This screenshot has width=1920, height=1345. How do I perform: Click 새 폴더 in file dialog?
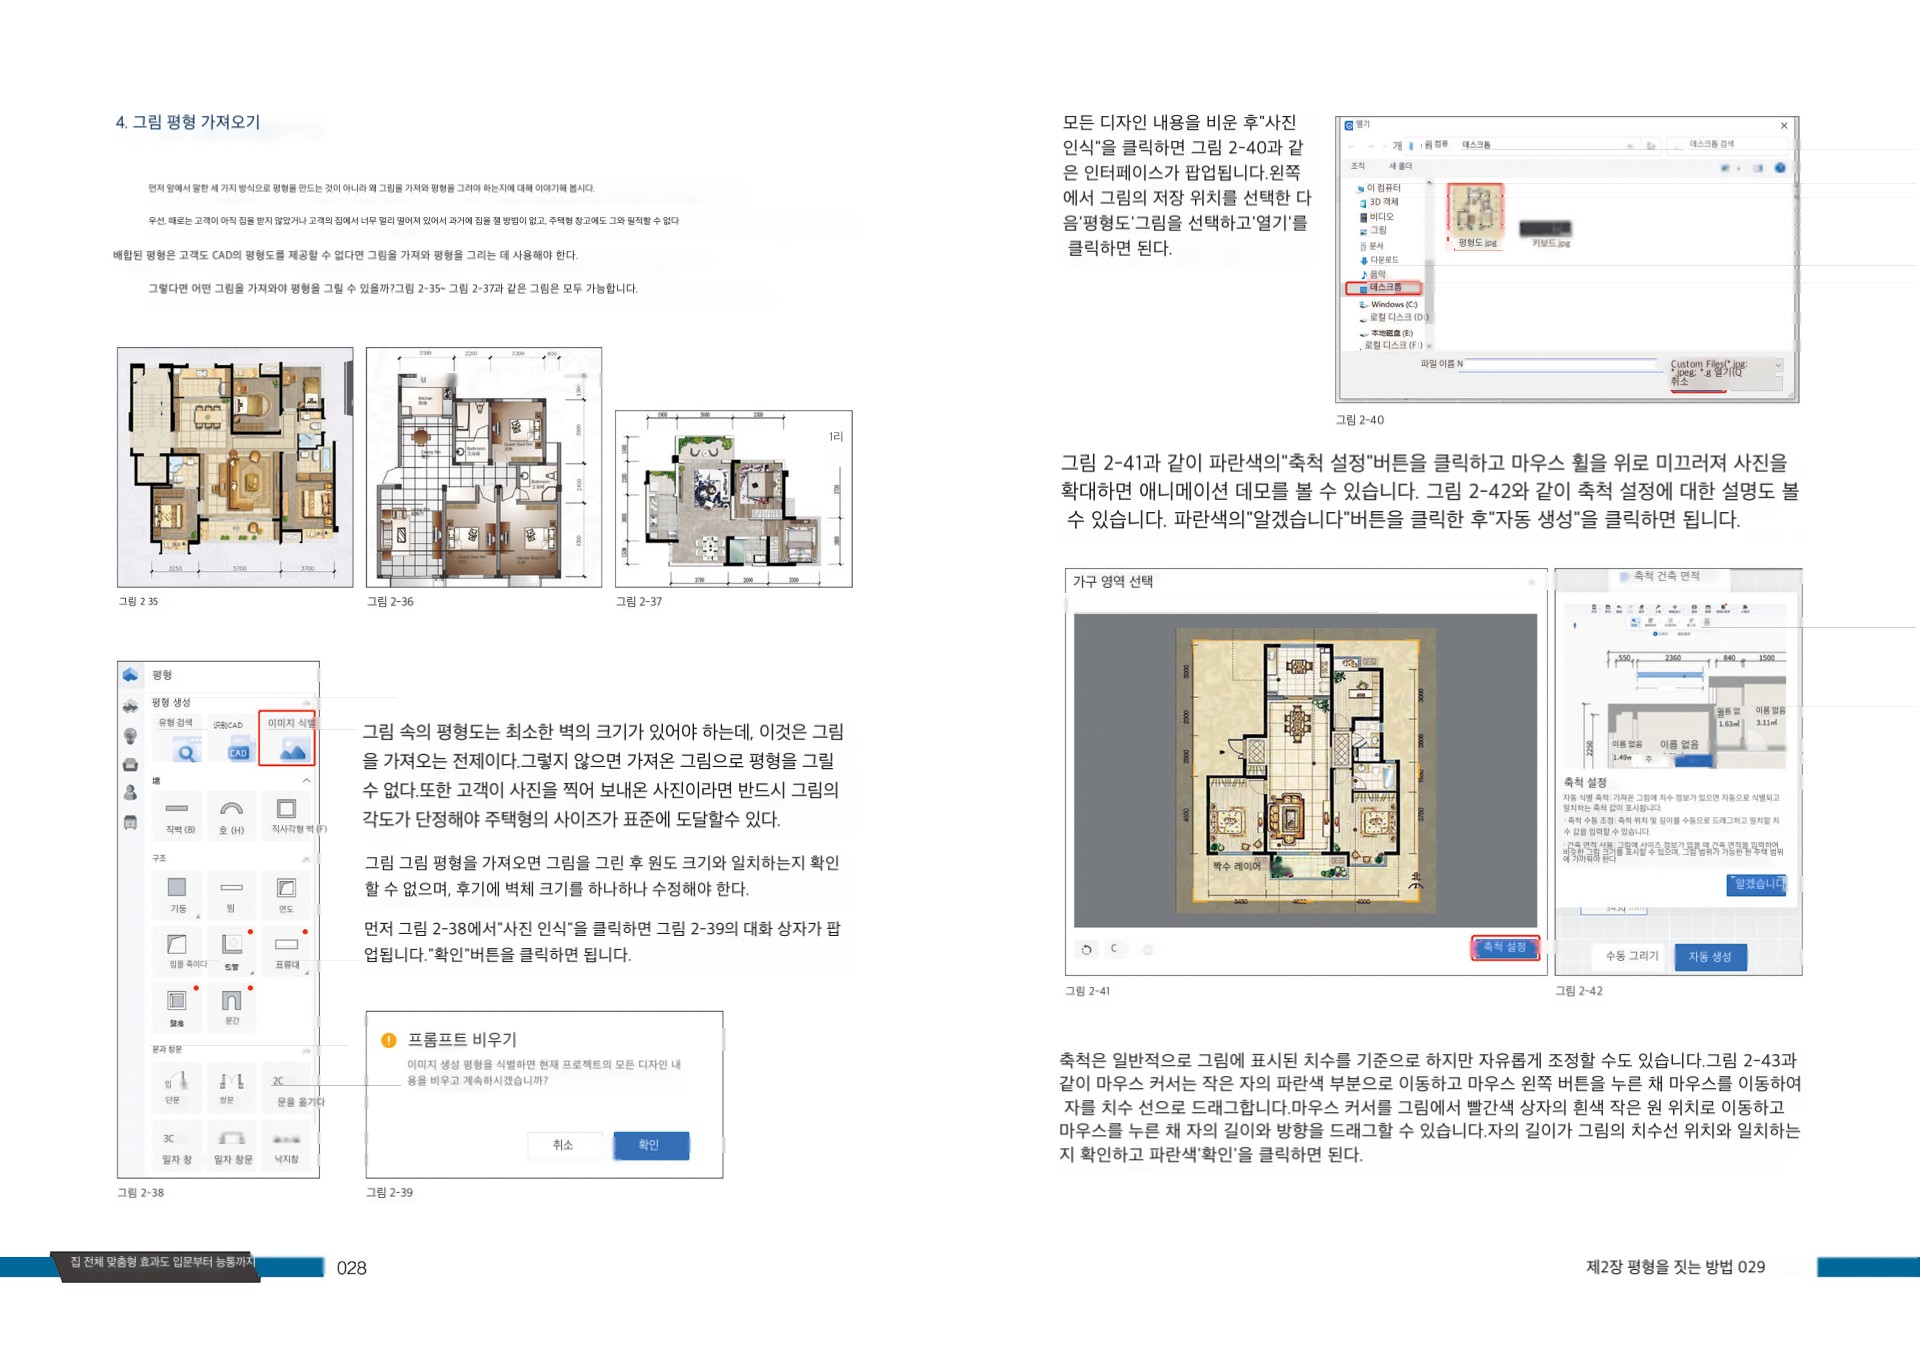coord(1400,166)
